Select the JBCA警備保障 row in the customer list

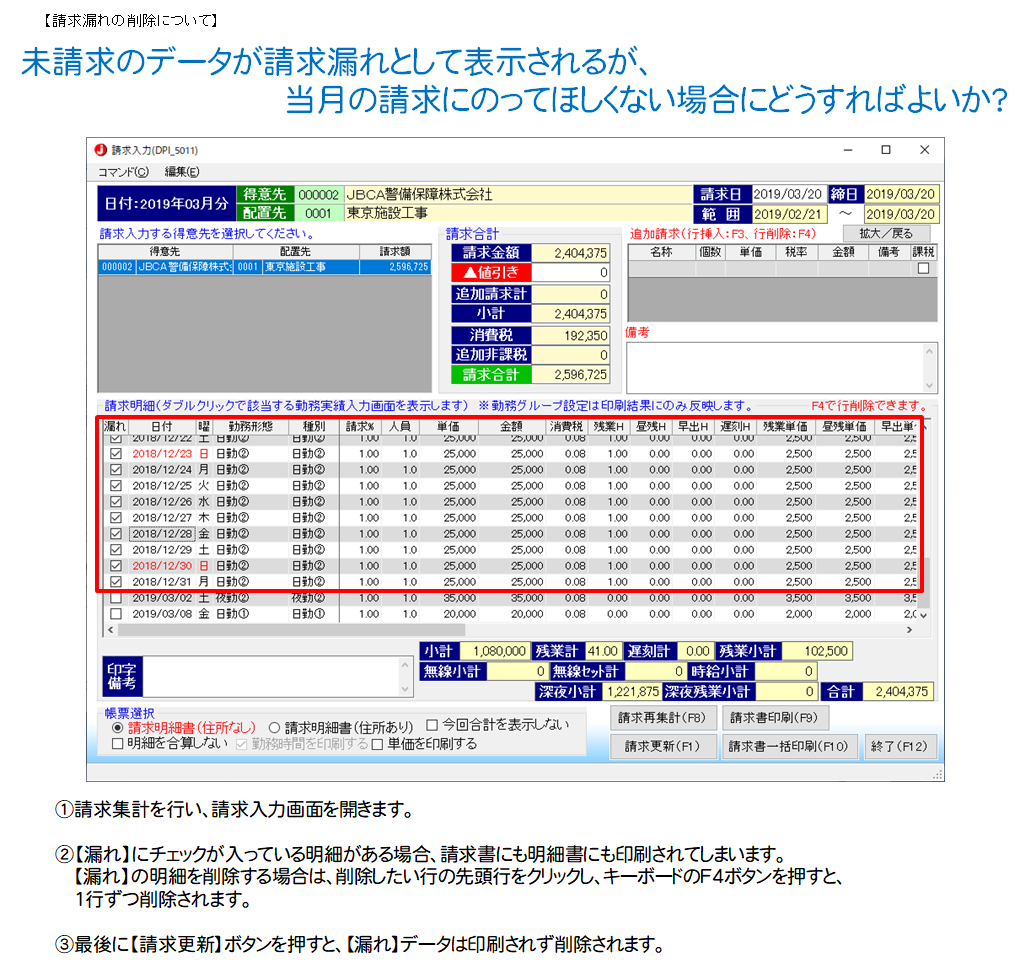[264, 268]
